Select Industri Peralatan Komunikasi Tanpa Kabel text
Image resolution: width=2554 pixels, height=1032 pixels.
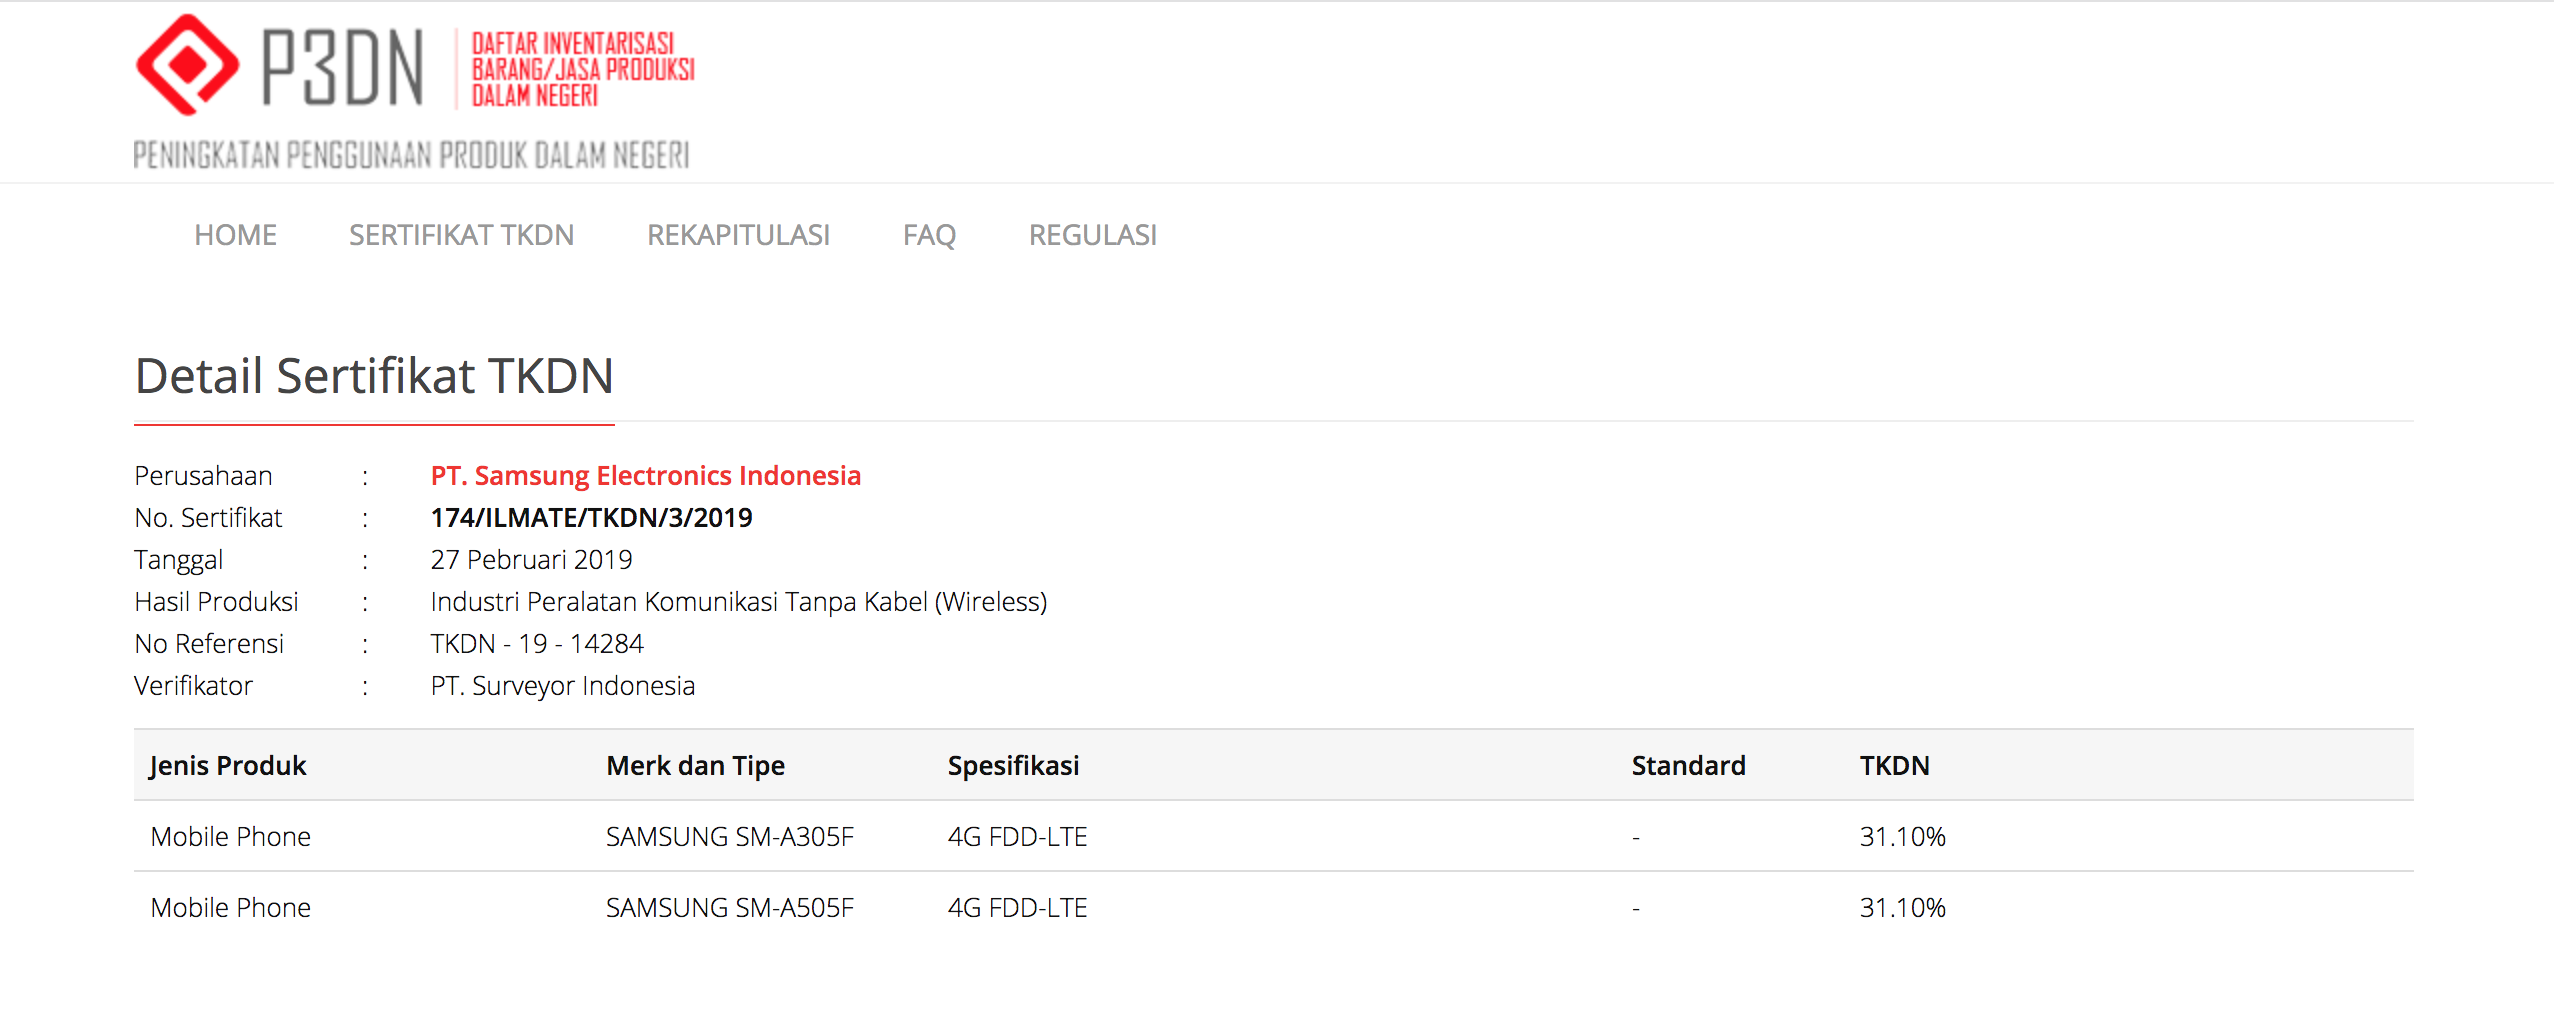click(x=739, y=602)
